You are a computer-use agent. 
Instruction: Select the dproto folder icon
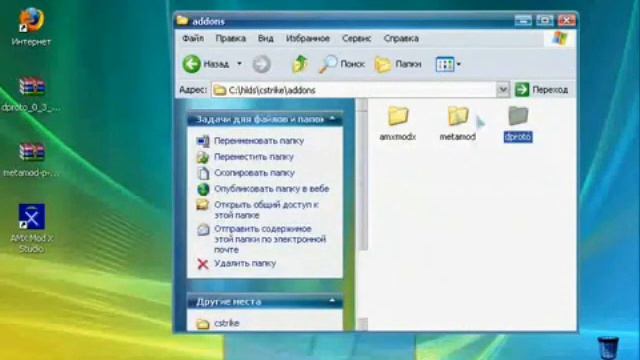click(x=518, y=116)
